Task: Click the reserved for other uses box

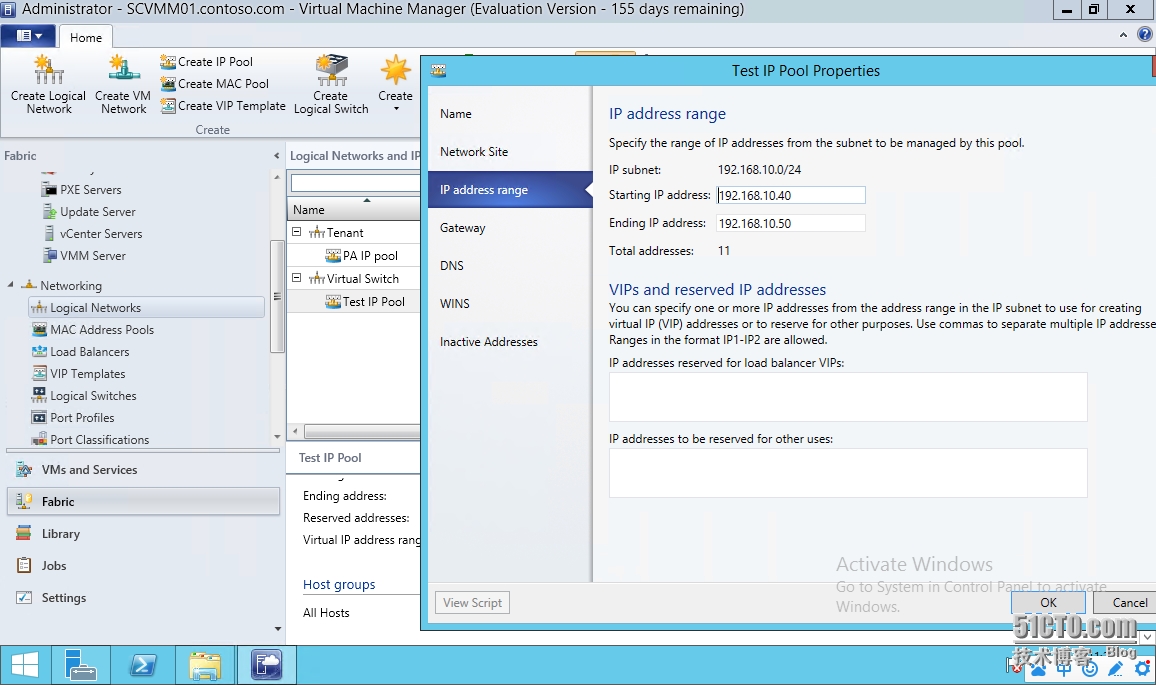Action: (x=848, y=473)
